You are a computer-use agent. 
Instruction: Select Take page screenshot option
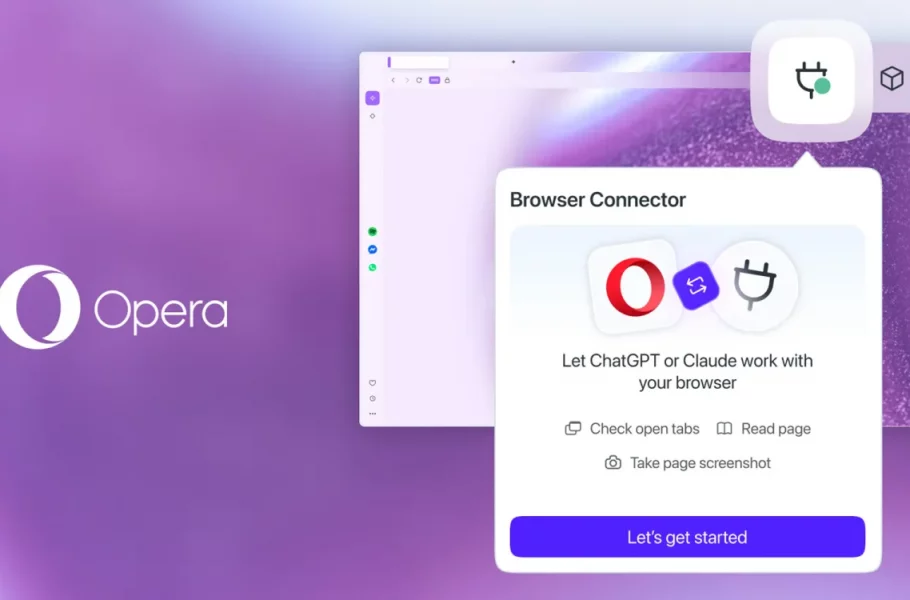(x=688, y=463)
